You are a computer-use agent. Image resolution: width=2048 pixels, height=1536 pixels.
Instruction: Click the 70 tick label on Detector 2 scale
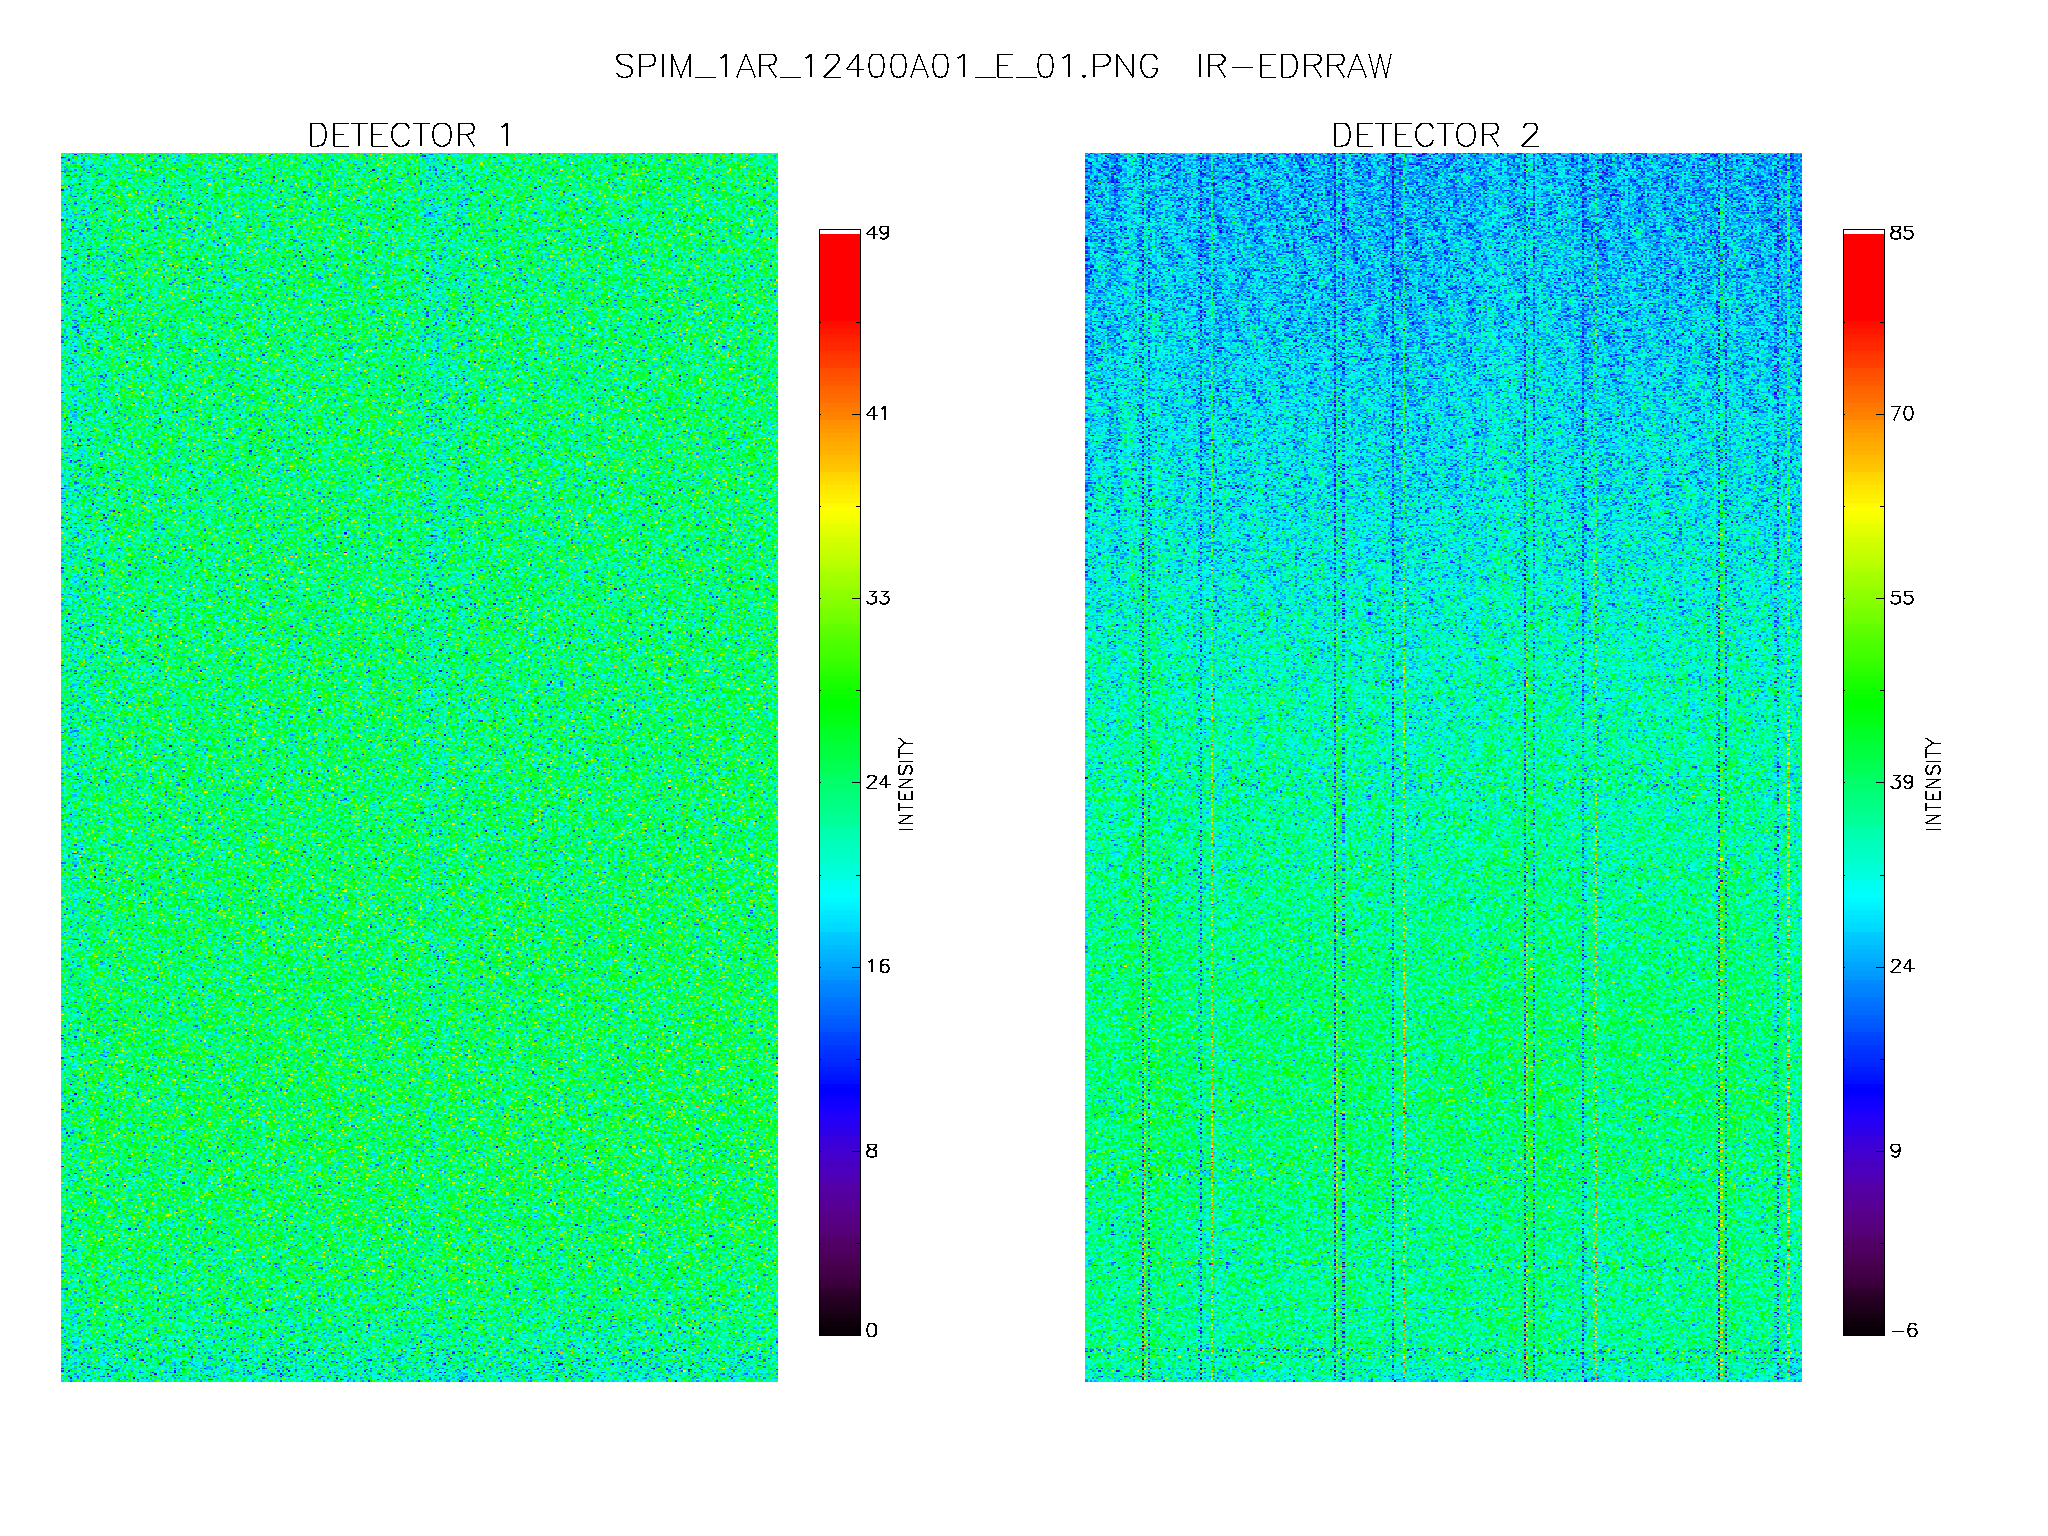point(1902,414)
